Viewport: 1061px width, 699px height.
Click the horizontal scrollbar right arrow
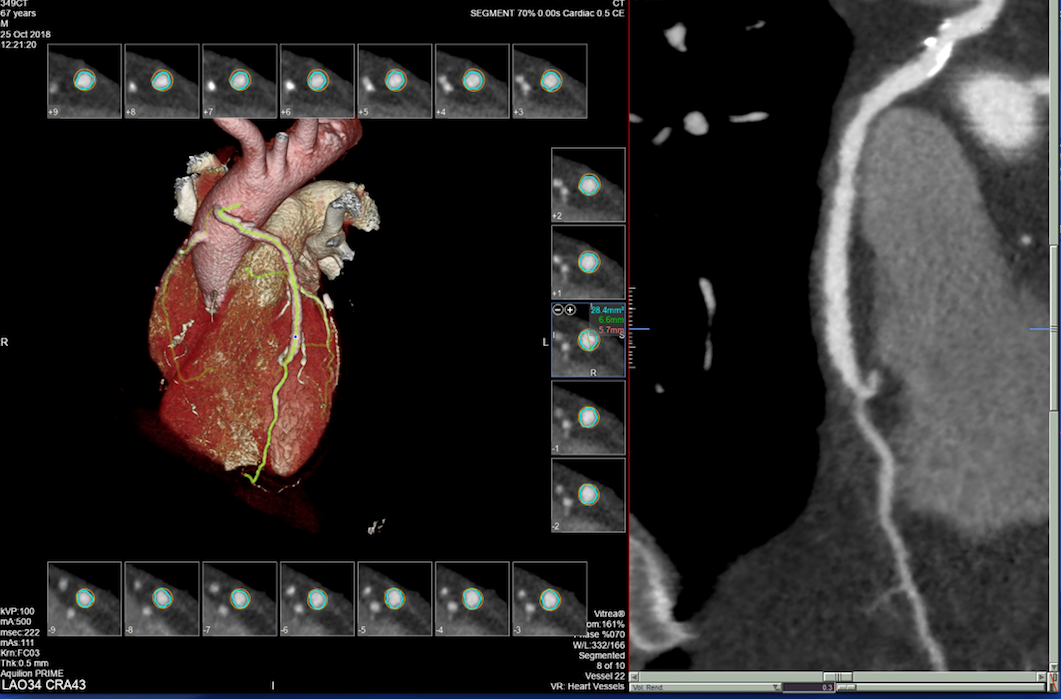(x=1043, y=677)
